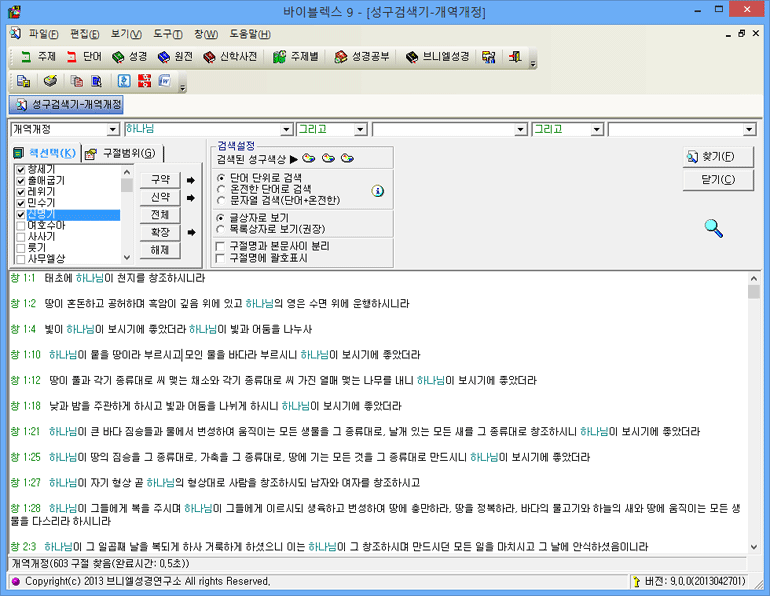
Task: Select Old Testament with 구약 button
Action: pyautogui.click(x=160, y=180)
